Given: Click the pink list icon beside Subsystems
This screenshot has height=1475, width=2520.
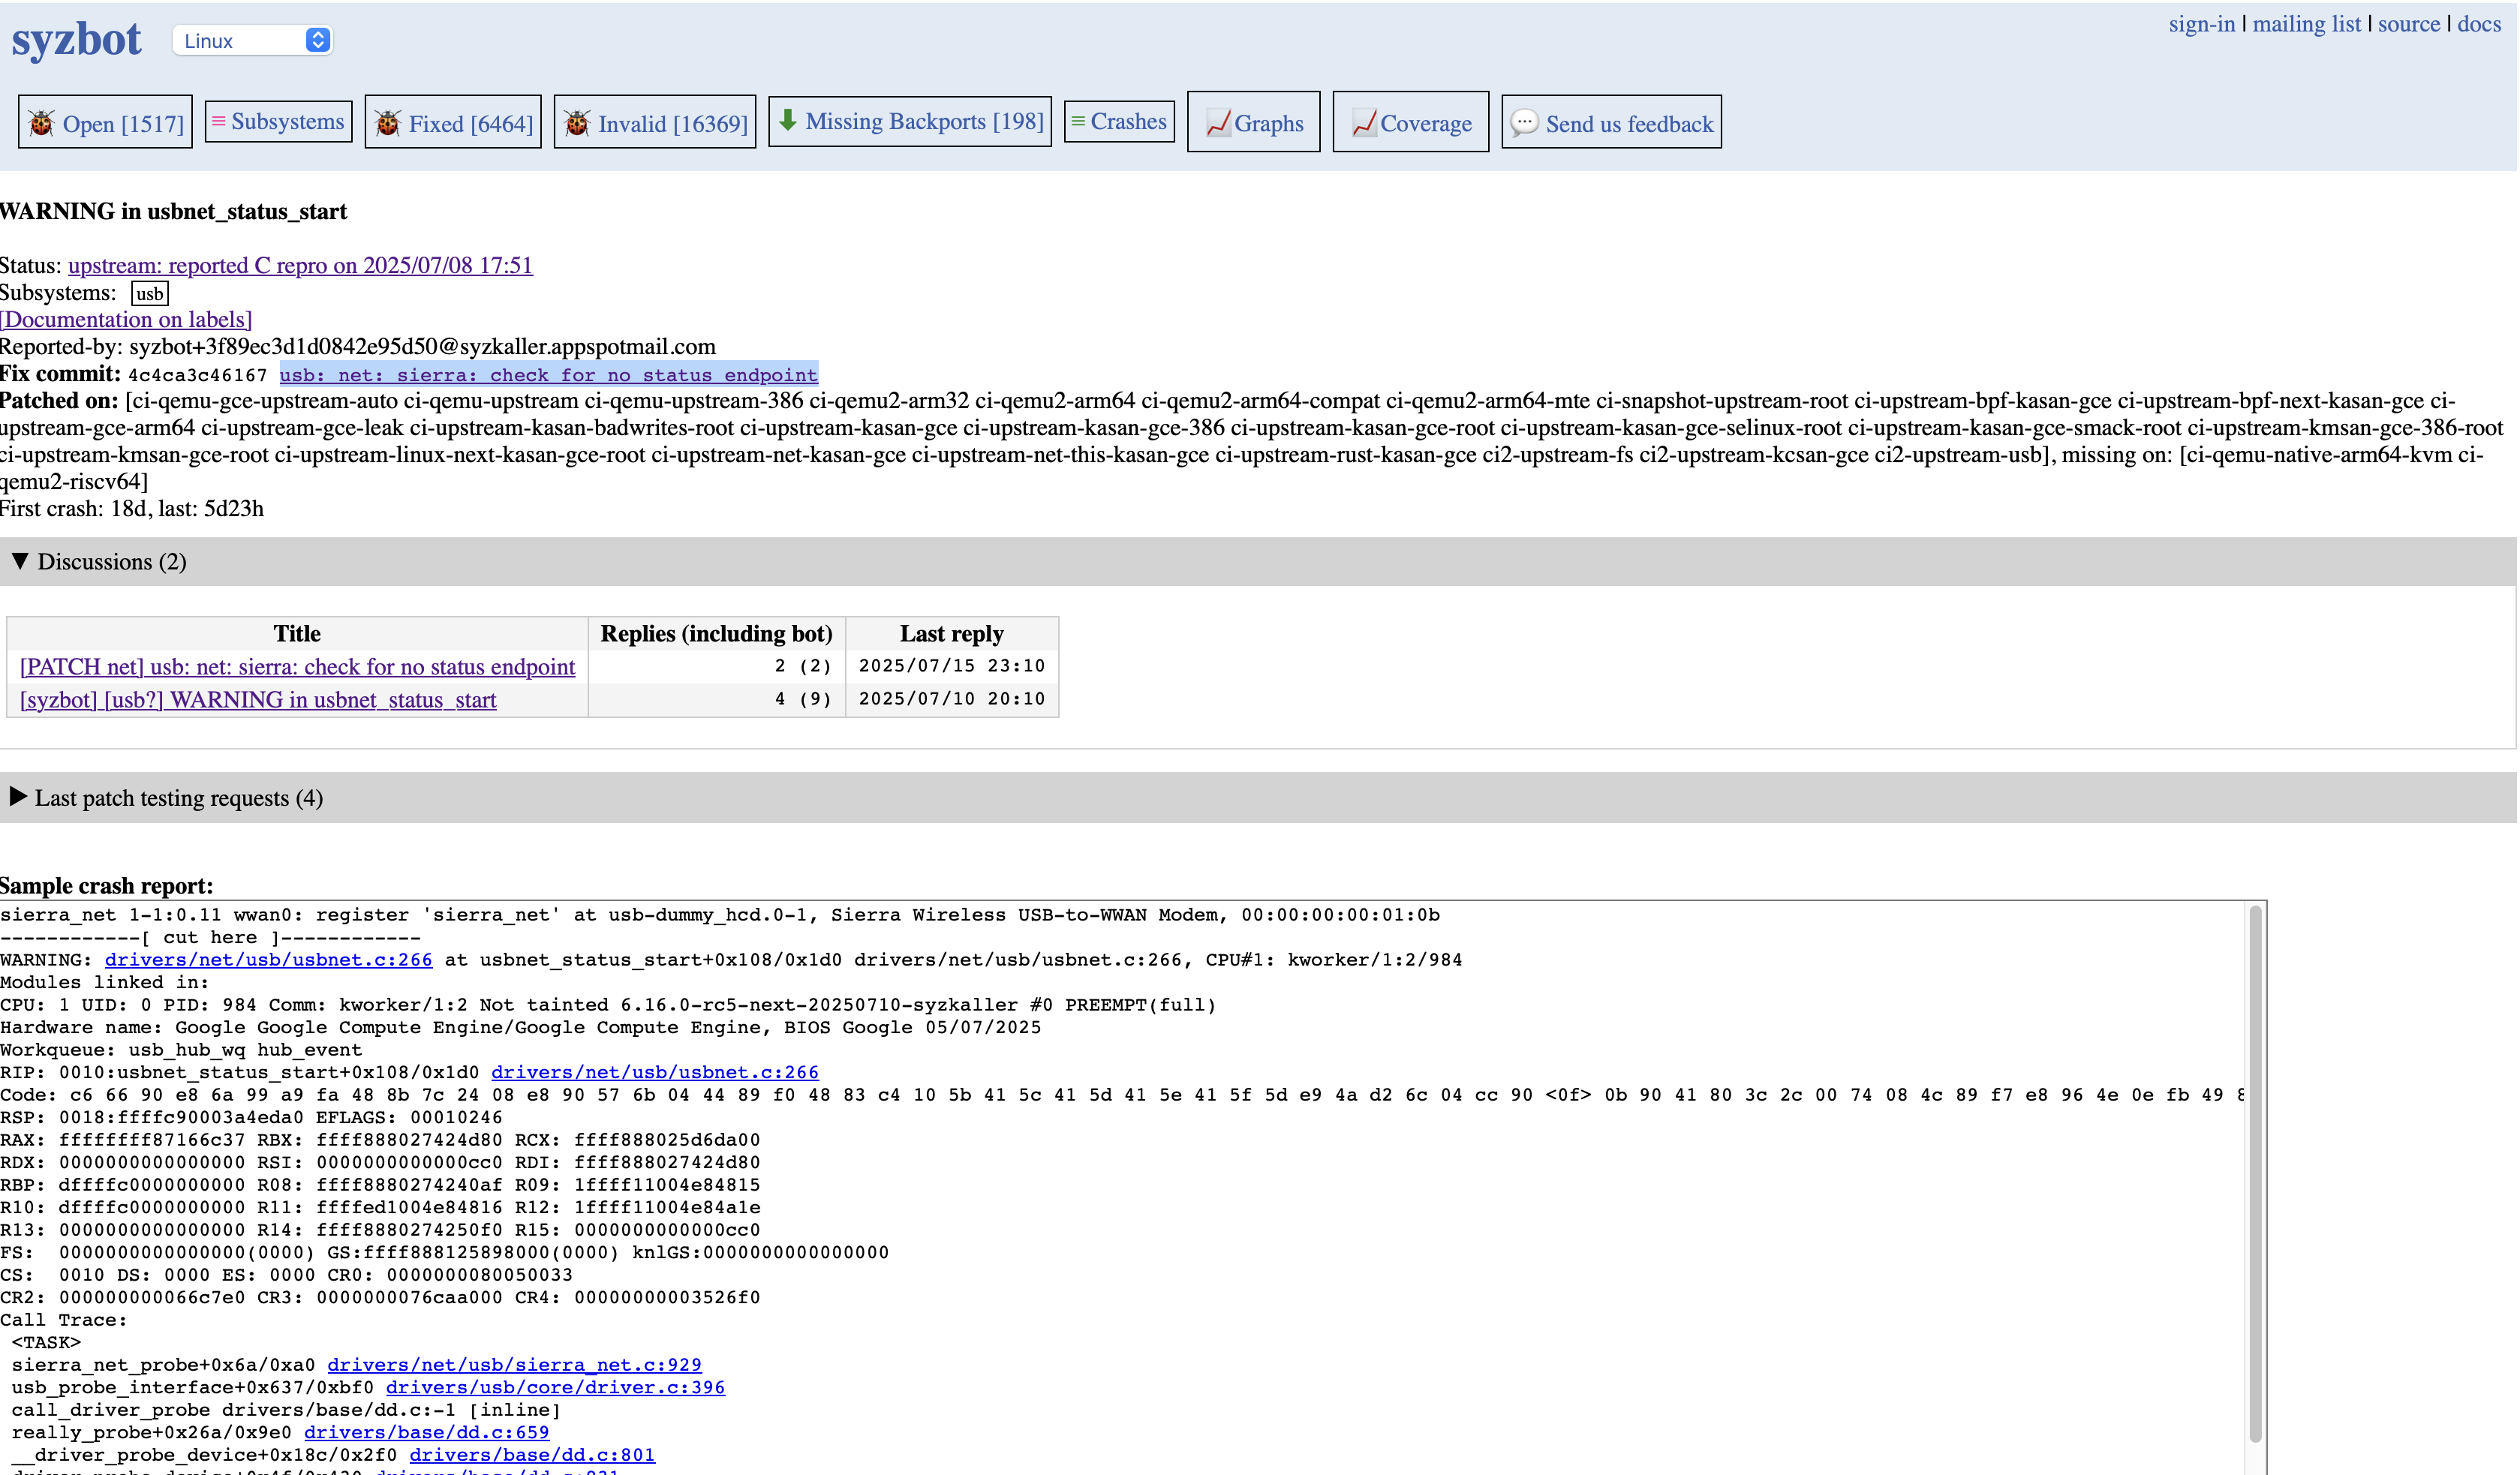Looking at the screenshot, I should point(218,121).
